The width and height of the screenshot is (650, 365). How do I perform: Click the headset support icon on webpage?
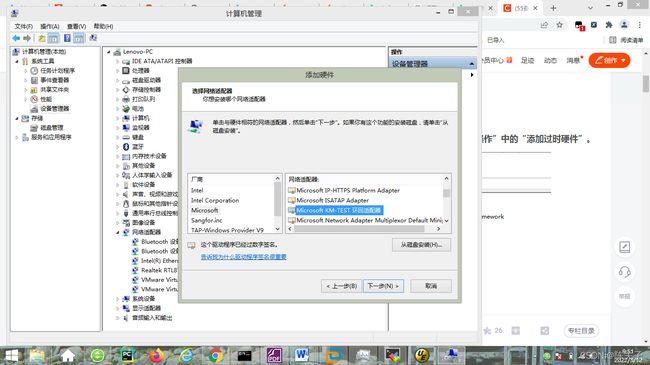click(x=624, y=272)
